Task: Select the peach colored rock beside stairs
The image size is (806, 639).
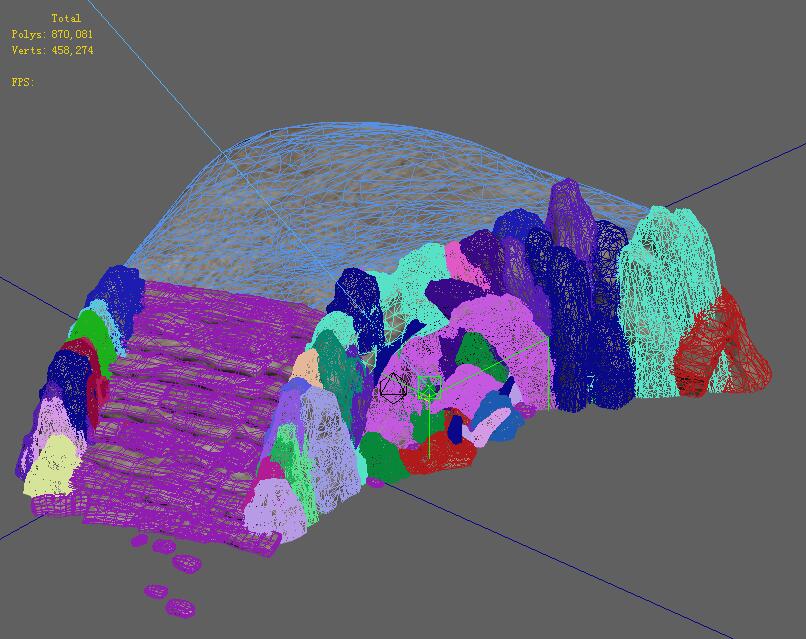Action: tap(307, 369)
